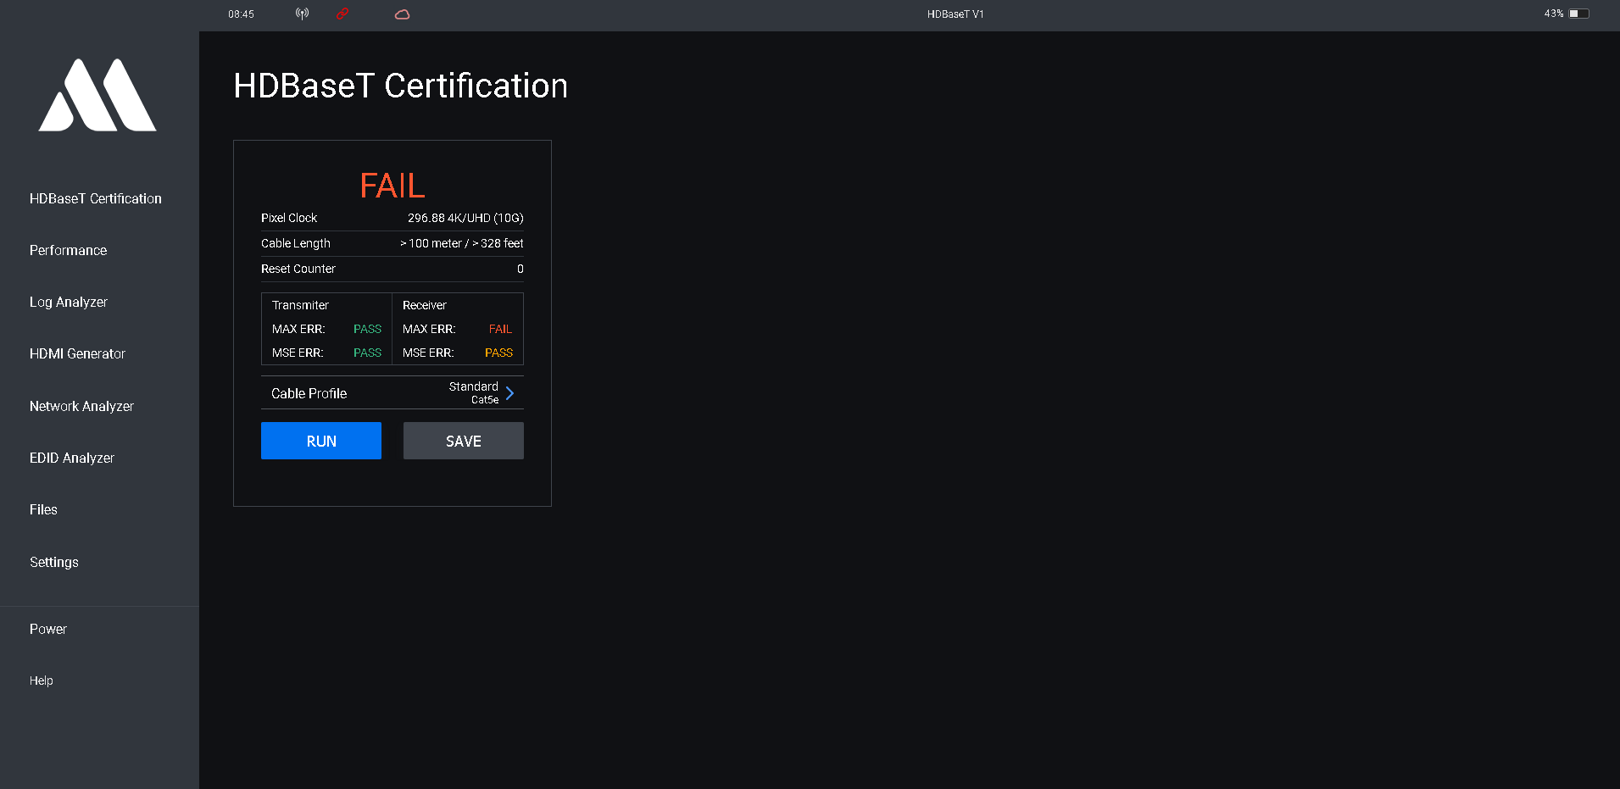This screenshot has height=789, width=1620.
Task: Click the Reset Counter value '0'
Action: (x=520, y=269)
